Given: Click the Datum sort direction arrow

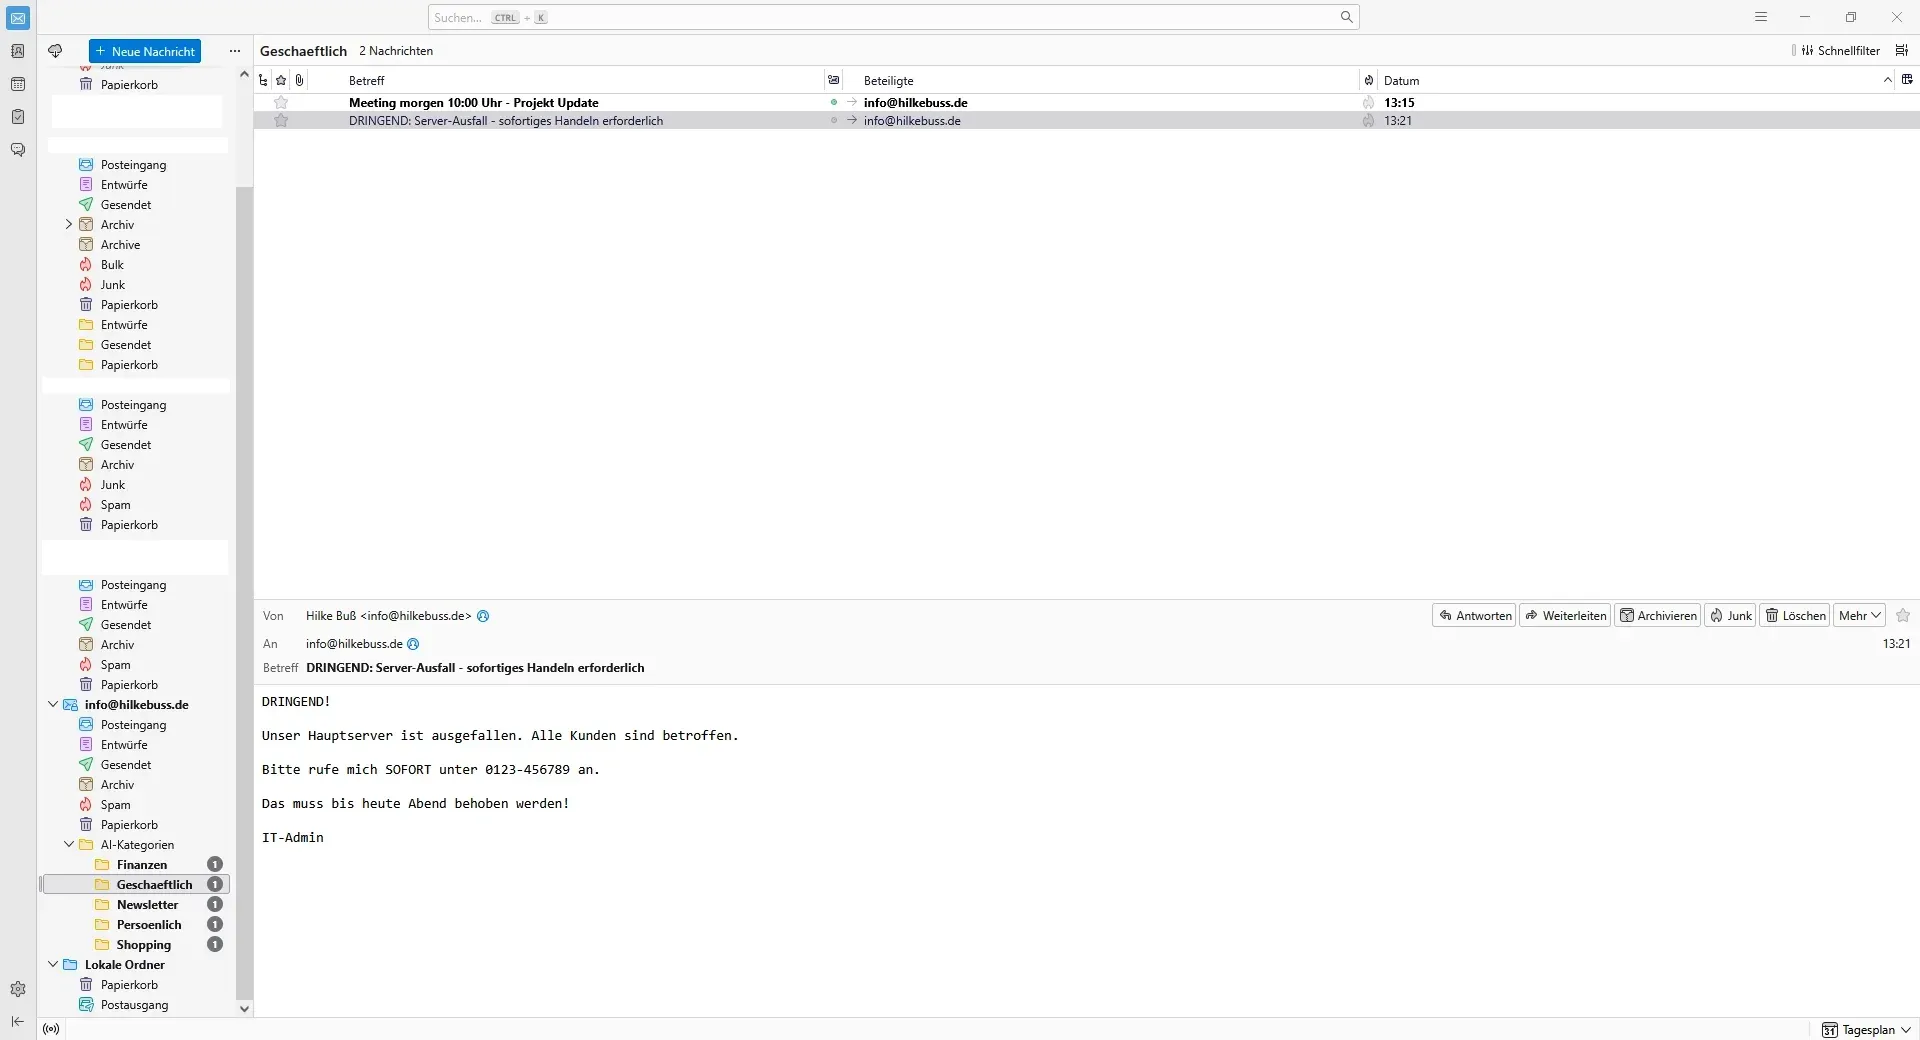Looking at the screenshot, I should click(x=1887, y=80).
